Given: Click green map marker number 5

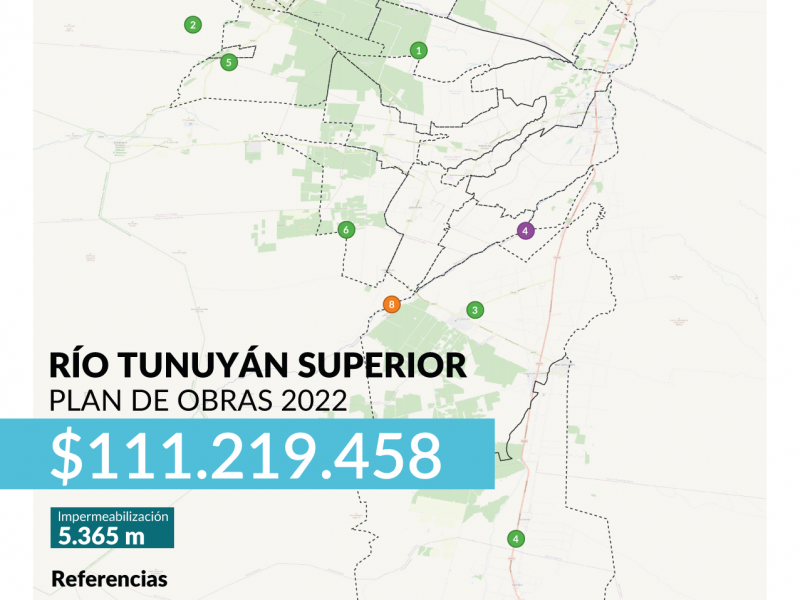Looking at the screenshot, I should pos(229,62).
